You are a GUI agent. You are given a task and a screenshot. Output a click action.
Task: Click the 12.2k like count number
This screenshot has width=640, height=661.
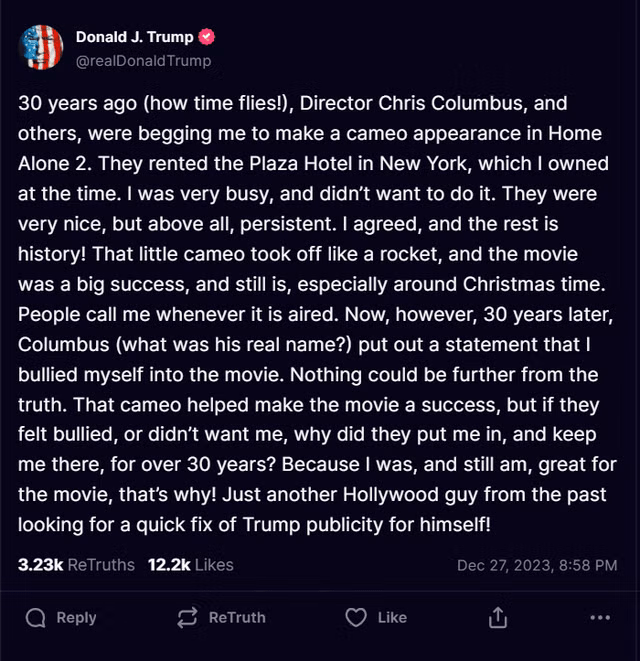(x=169, y=565)
